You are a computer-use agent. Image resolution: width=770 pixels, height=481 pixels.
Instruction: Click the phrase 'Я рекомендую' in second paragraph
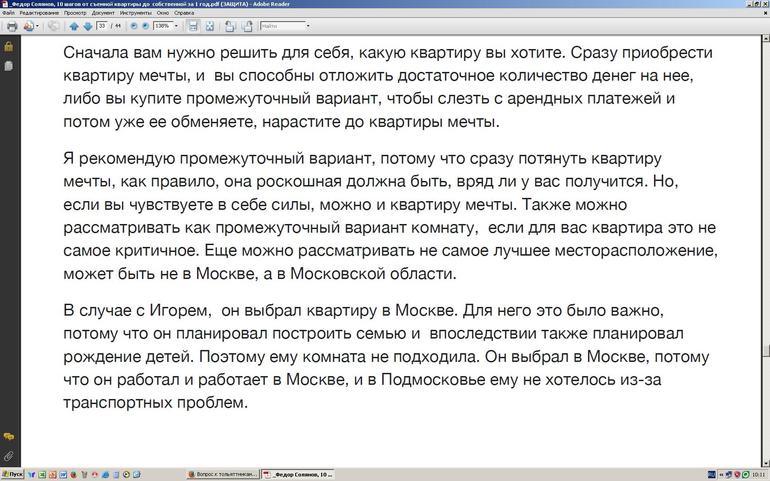click(119, 160)
